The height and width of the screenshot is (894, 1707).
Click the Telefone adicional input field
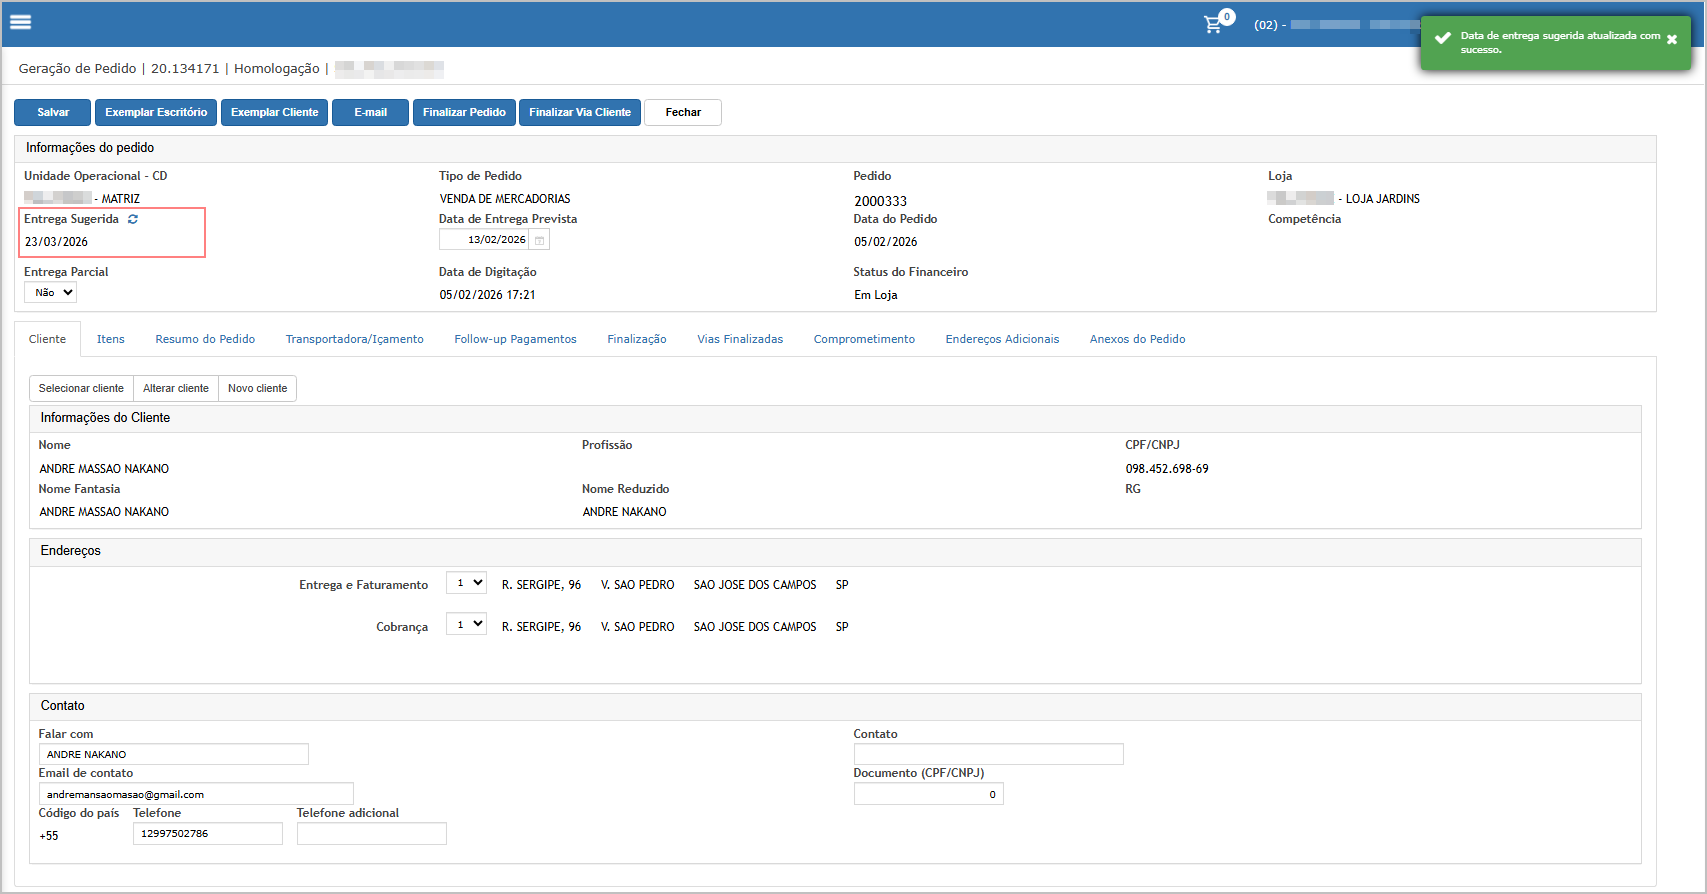(371, 834)
